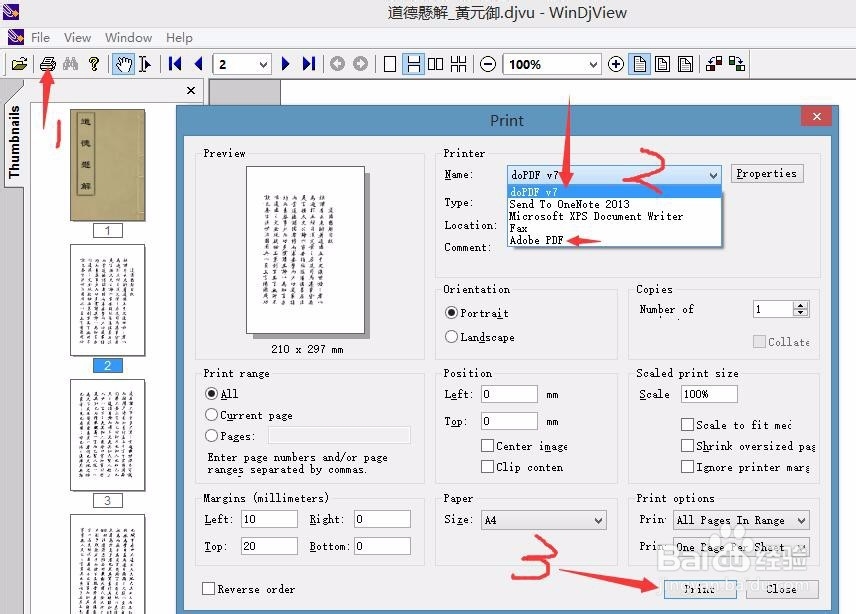Click the help question mark icon

[94, 64]
